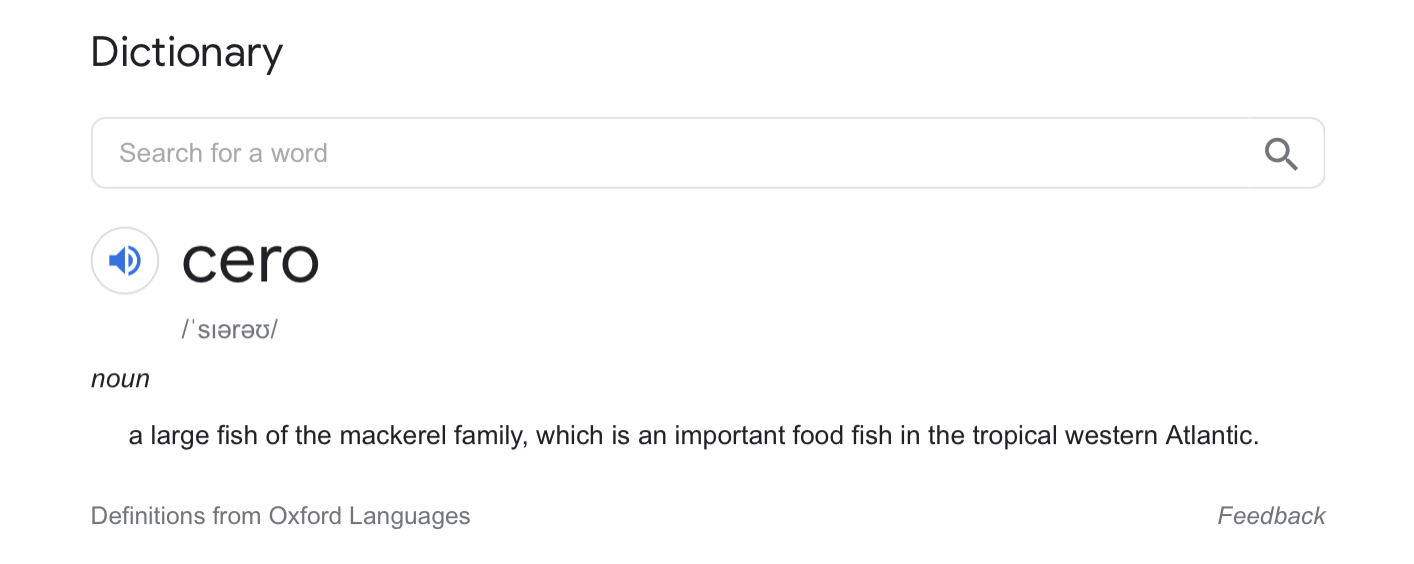Click 'Definitions from Oxford Languages' attribution
This screenshot has width=1414, height=564.
click(x=280, y=516)
